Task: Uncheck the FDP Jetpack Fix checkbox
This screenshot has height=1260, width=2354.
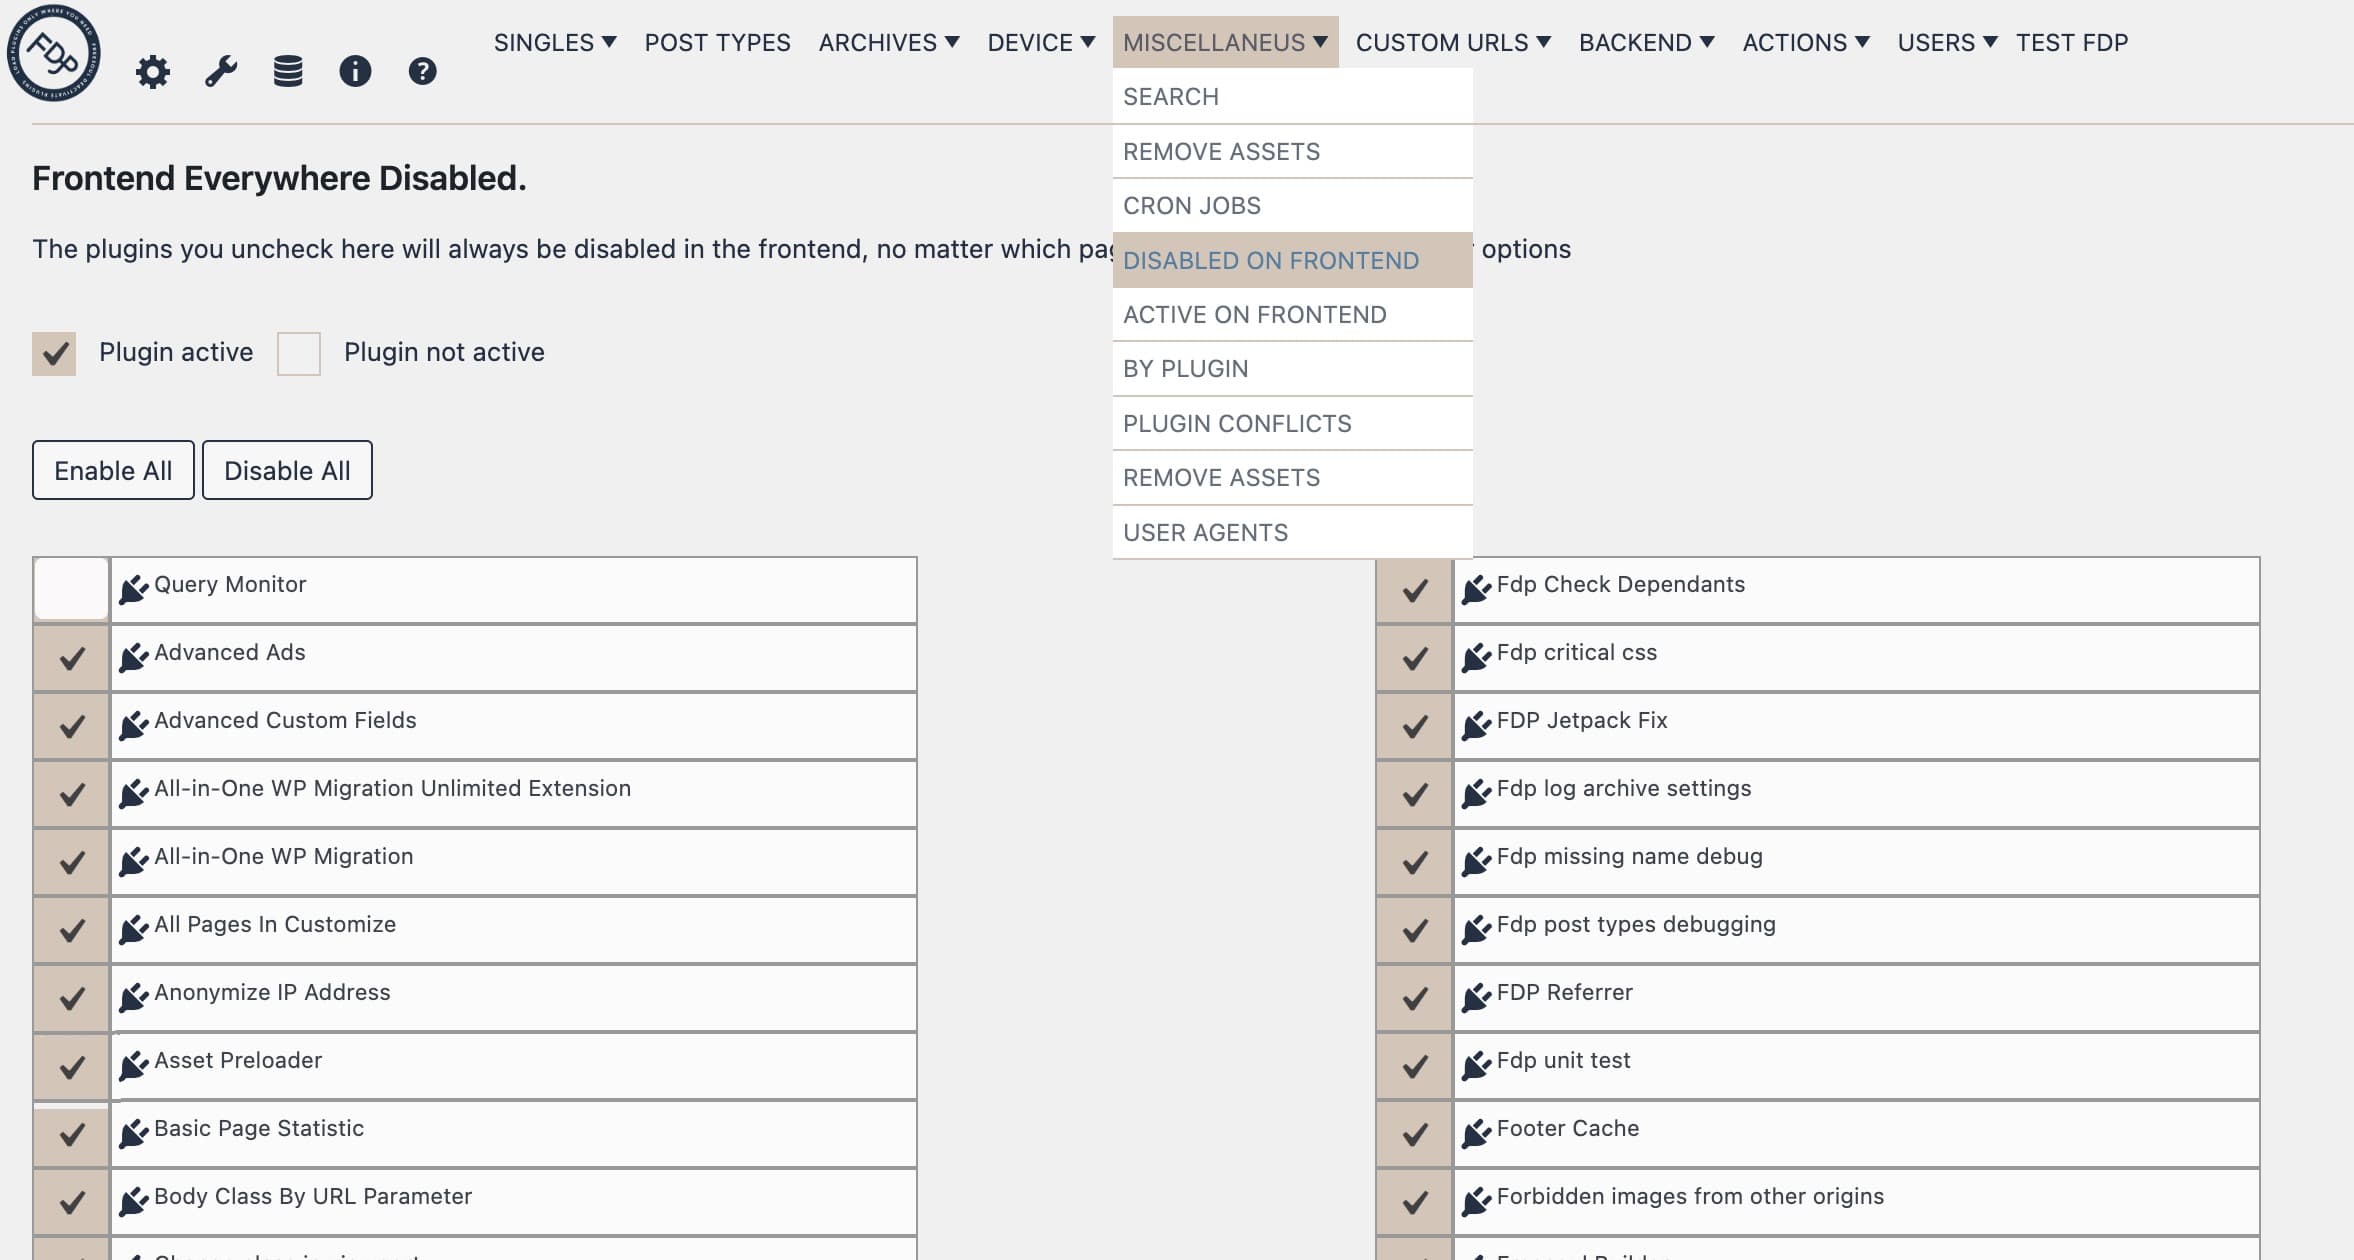Action: pyautogui.click(x=1414, y=726)
